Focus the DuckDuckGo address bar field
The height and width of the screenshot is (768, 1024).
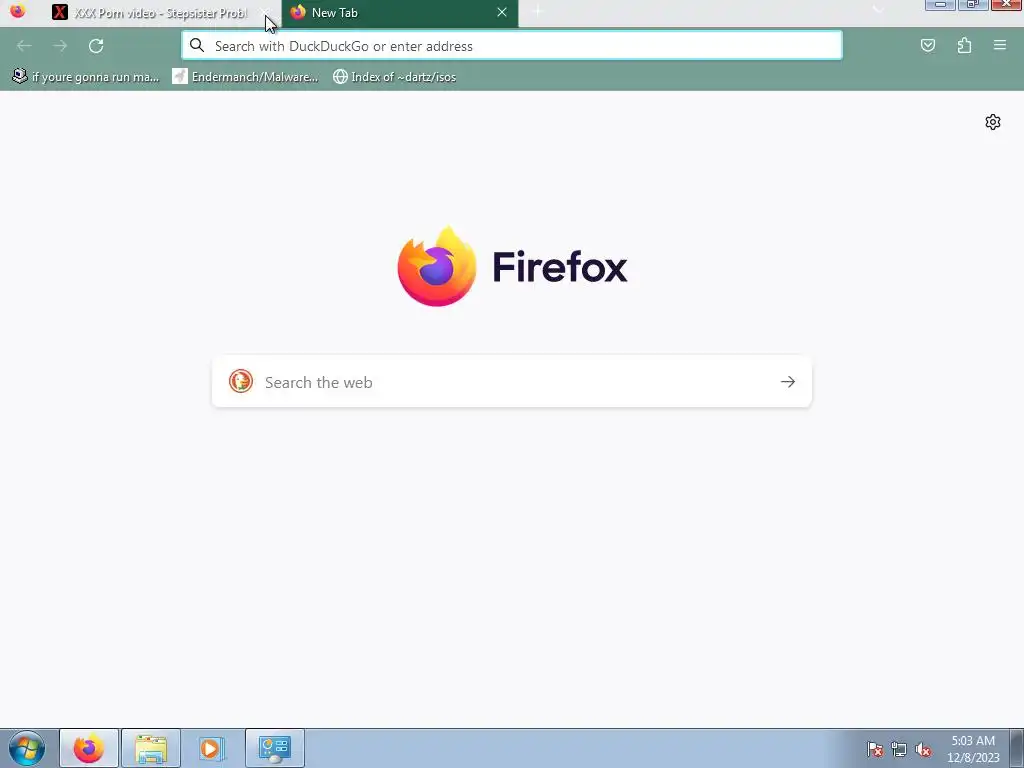(x=512, y=46)
